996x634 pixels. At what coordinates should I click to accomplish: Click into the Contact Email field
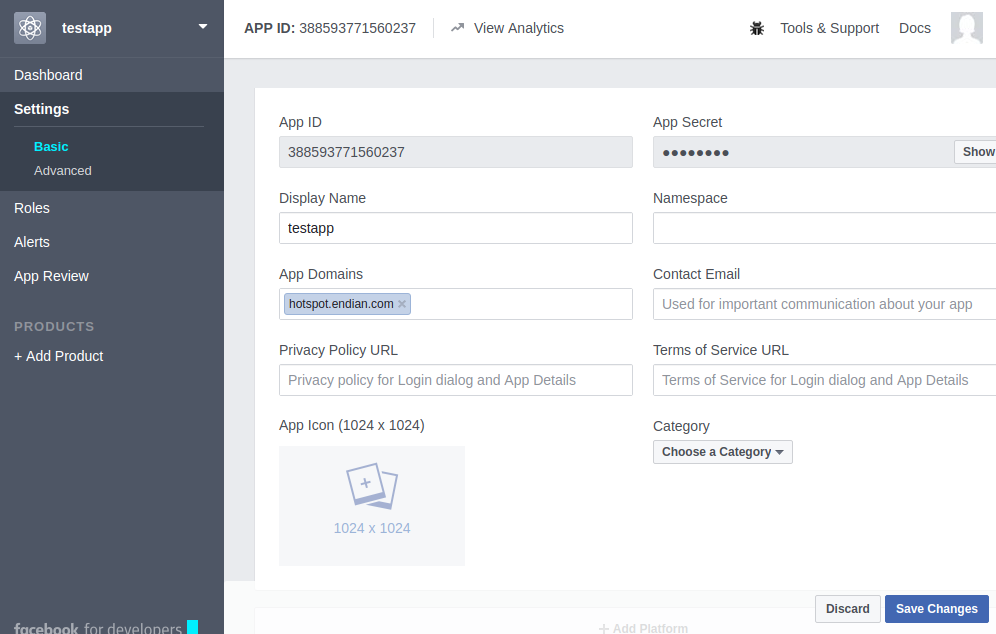(824, 304)
